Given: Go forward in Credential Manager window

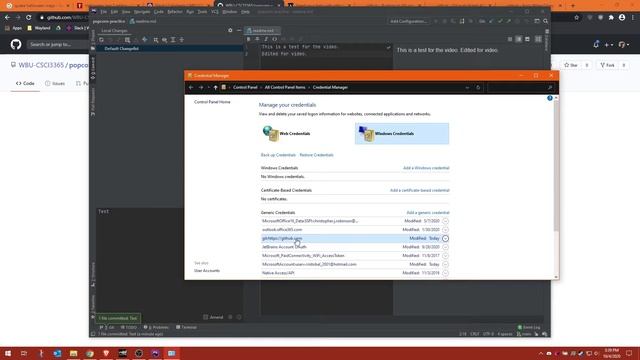Looking at the screenshot, I should [201, 87].
